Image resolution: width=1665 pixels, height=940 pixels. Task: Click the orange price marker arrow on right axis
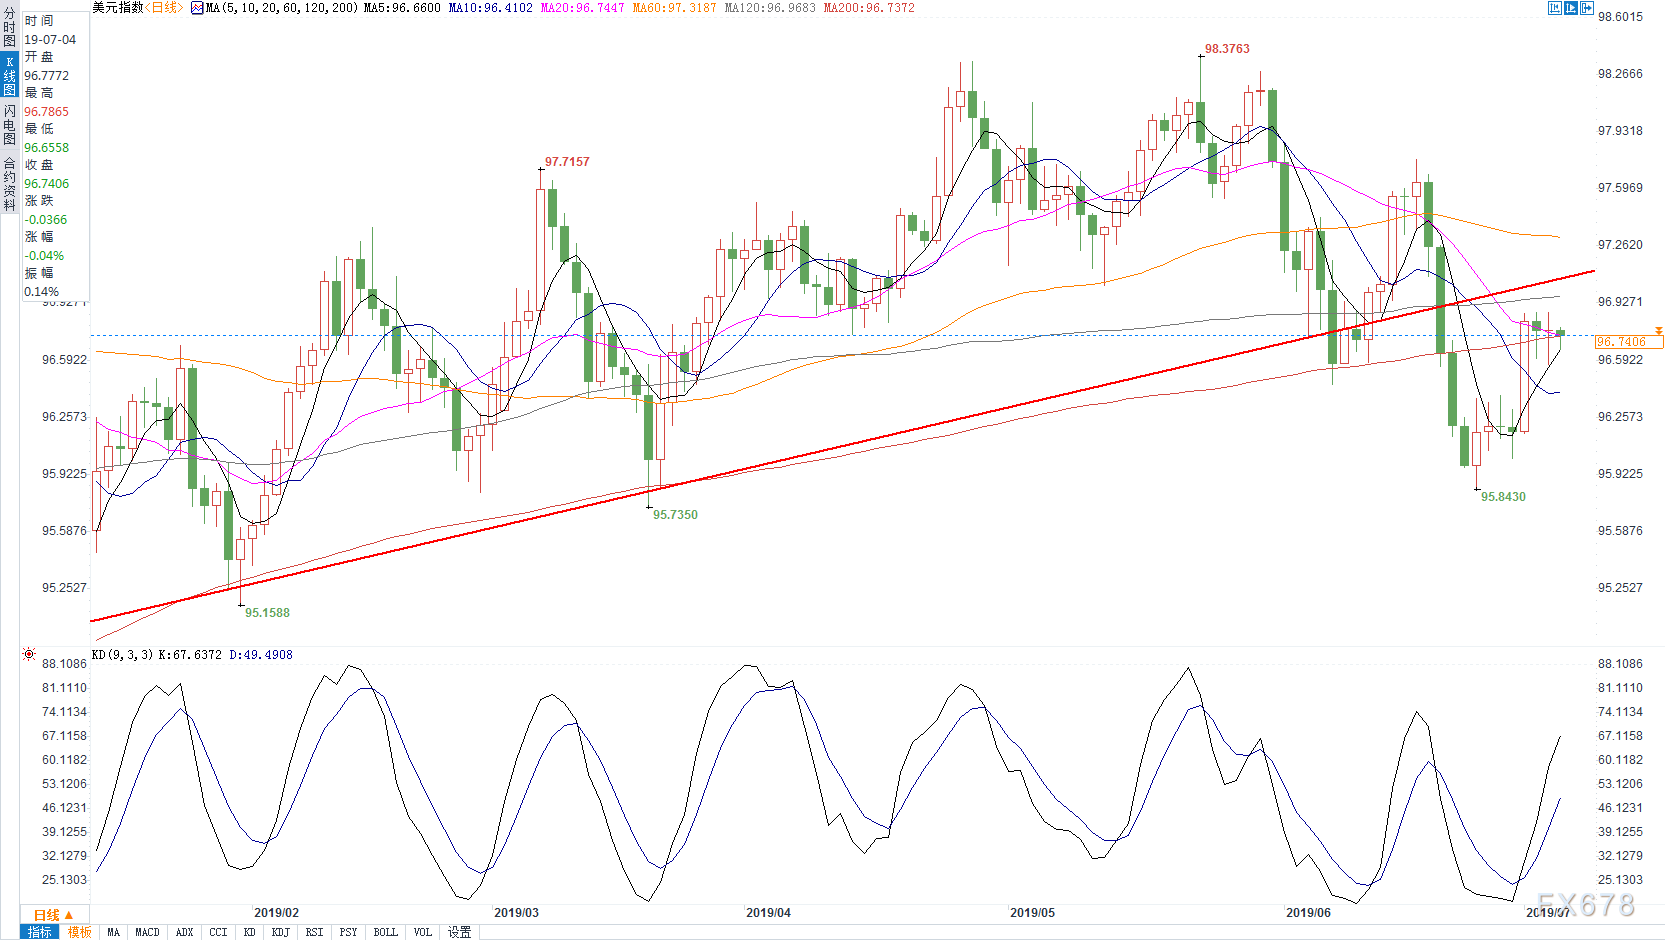click(x=1658, y=330)
